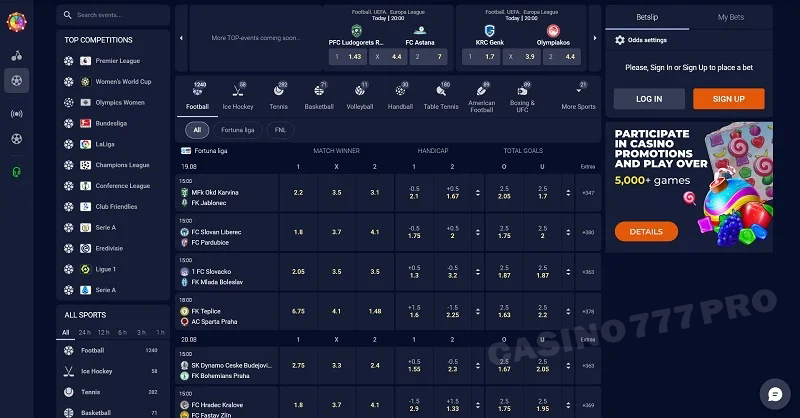Change handicap line for MFK Okd Karvina match
The height and width of the screenshot is (418, 800).
click(478, 193)
